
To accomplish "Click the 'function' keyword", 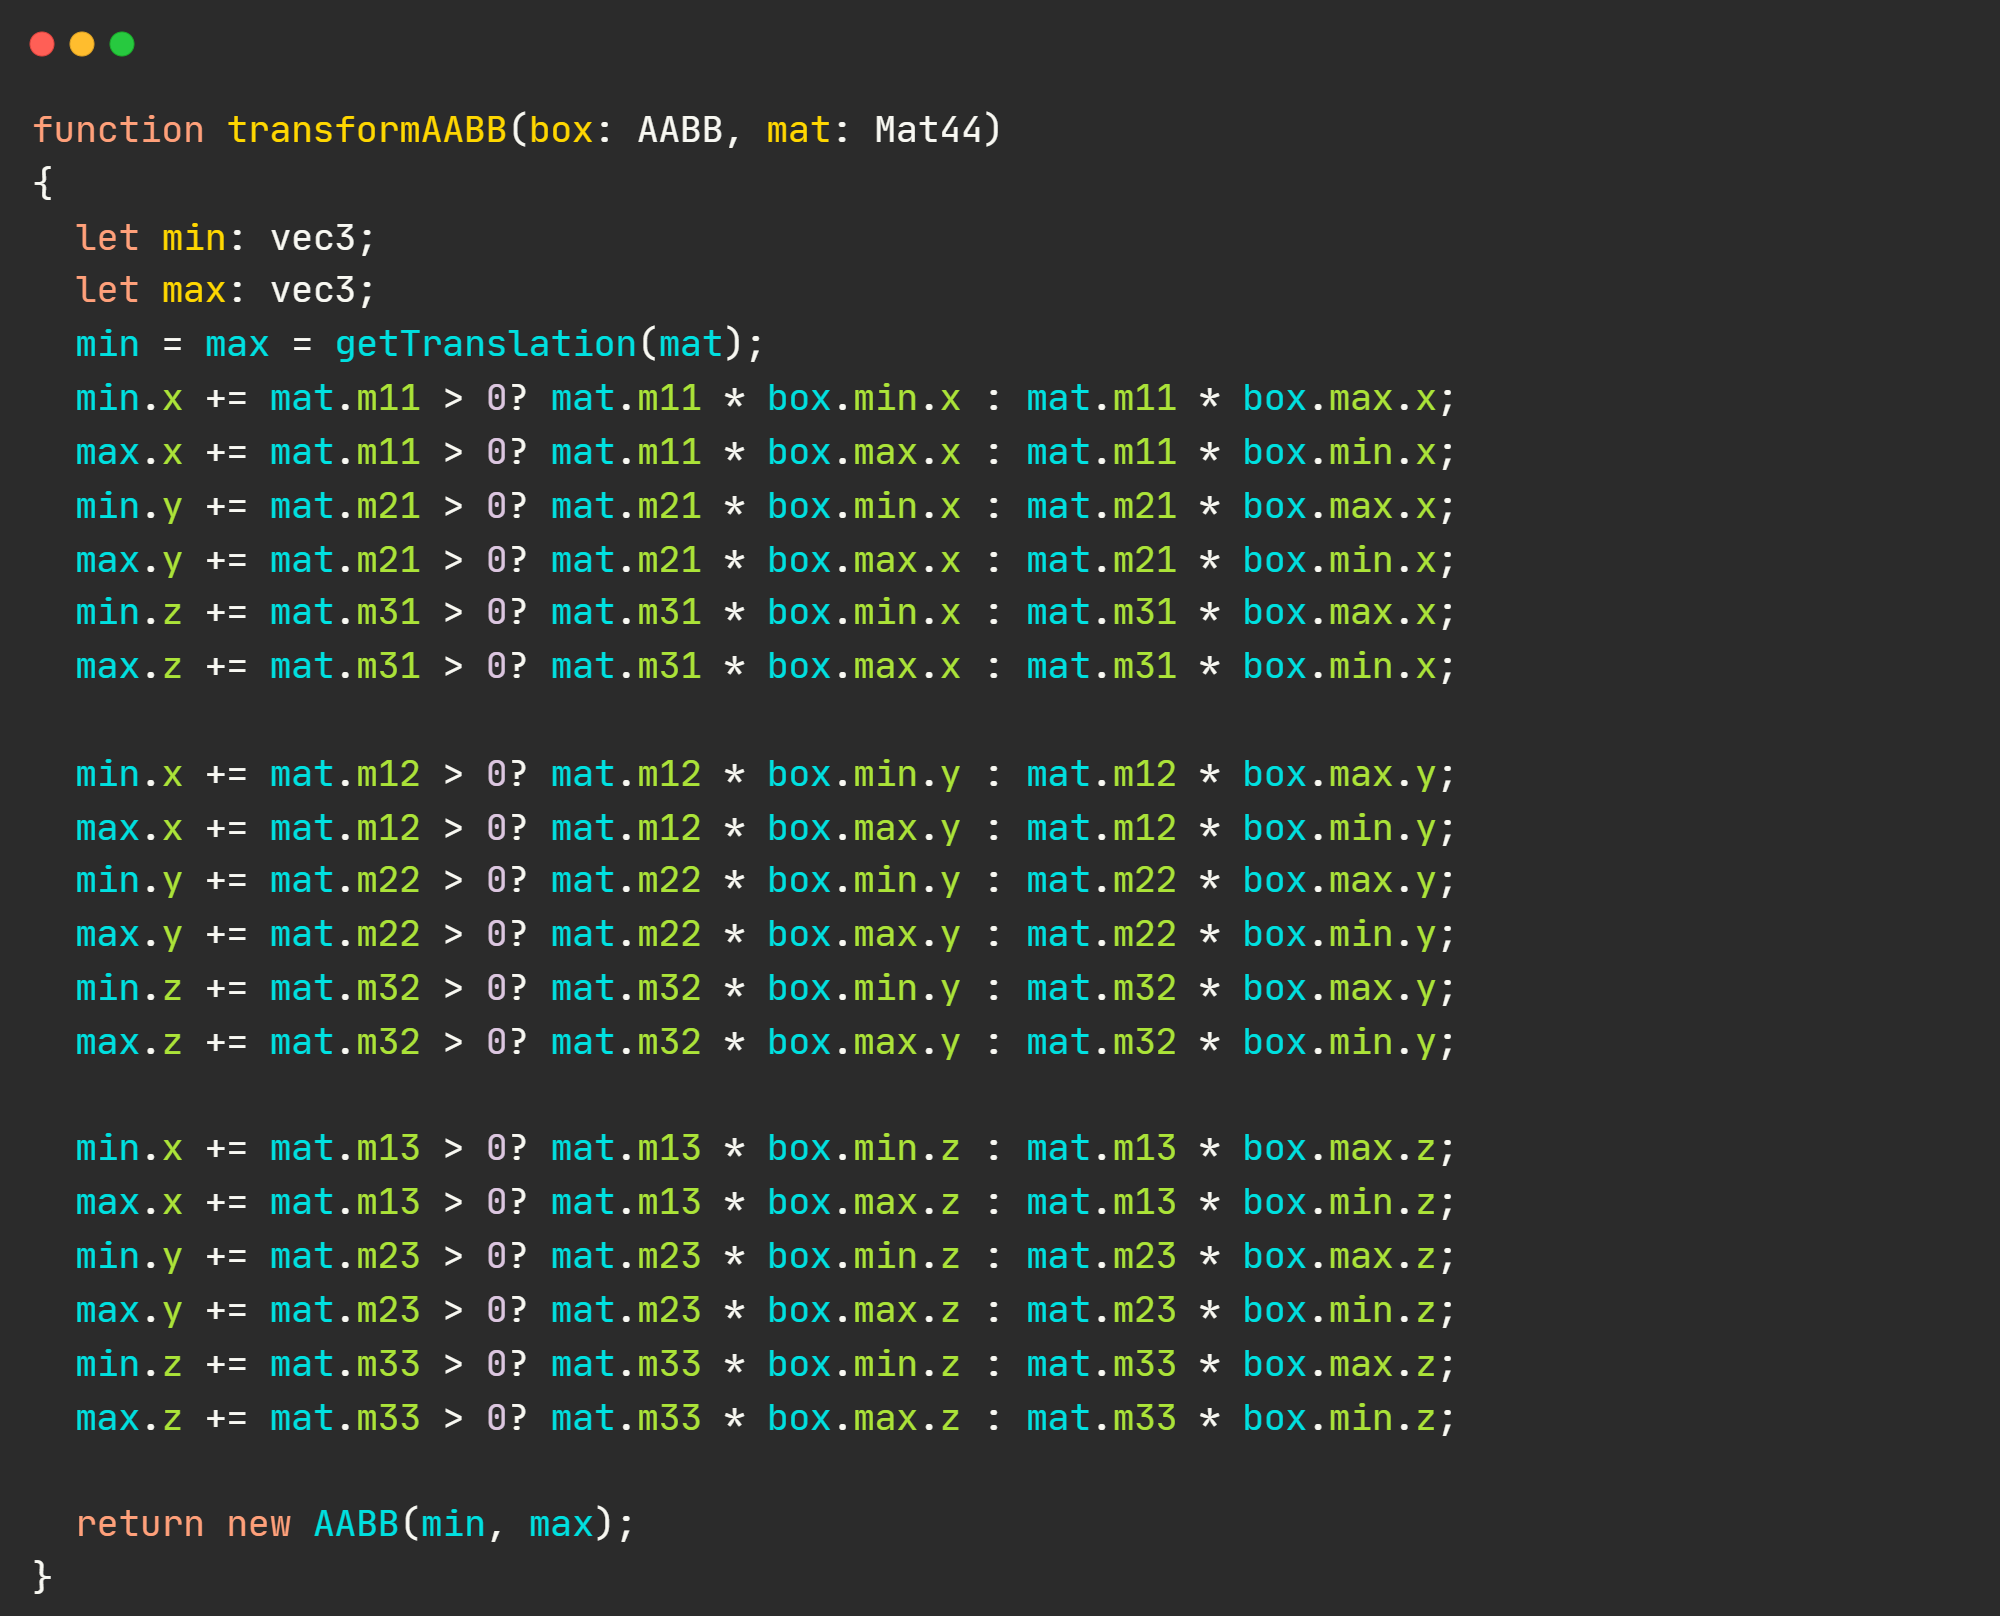I will click(x=118, y=130).
